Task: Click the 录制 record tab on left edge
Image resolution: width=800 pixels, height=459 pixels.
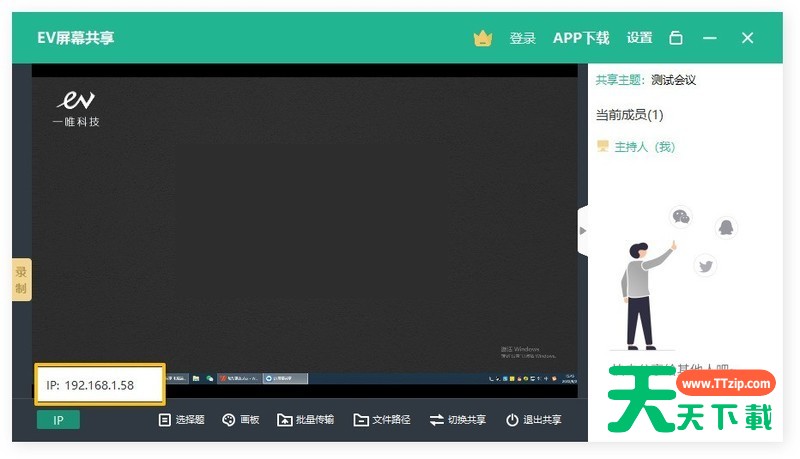Action: (x=21, y=279)
